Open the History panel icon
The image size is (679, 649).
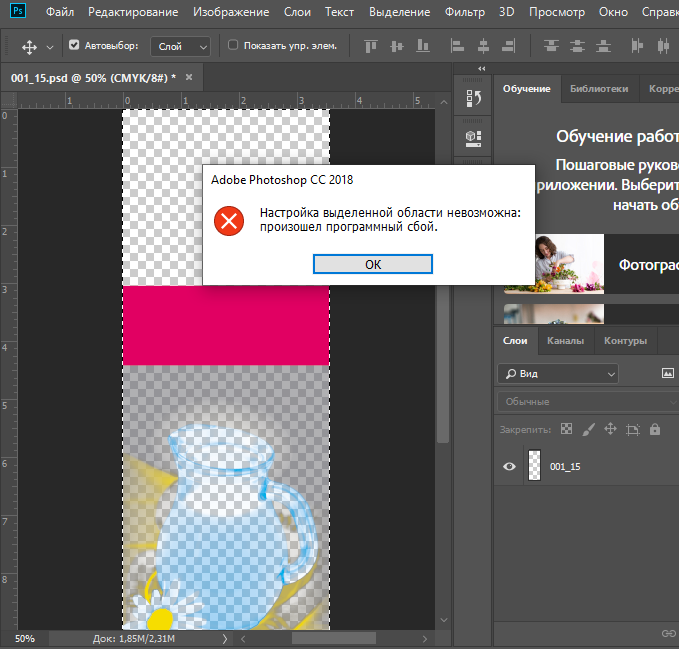point(474,97)
